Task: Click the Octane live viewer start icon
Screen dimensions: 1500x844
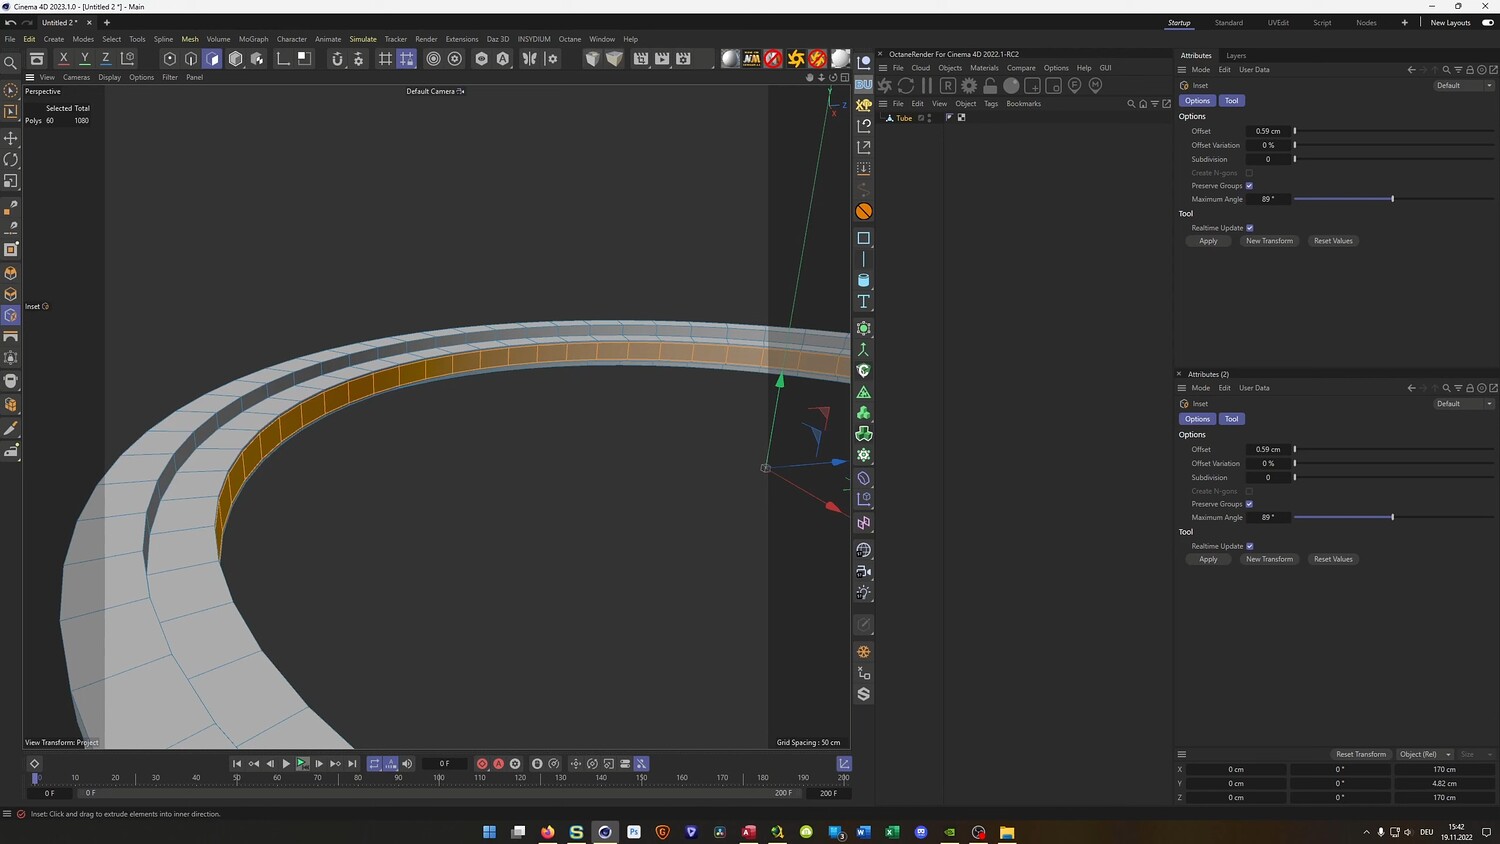Action: 885,86
